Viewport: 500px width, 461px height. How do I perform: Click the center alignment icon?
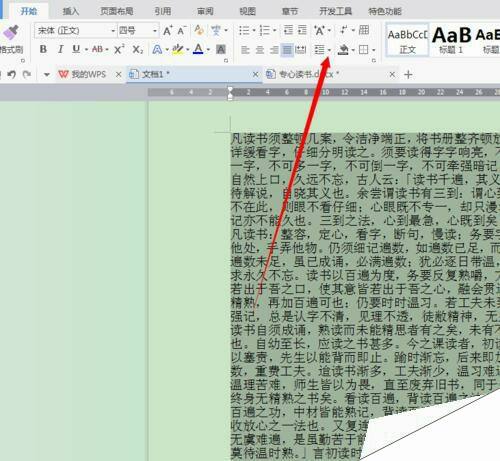260,50
